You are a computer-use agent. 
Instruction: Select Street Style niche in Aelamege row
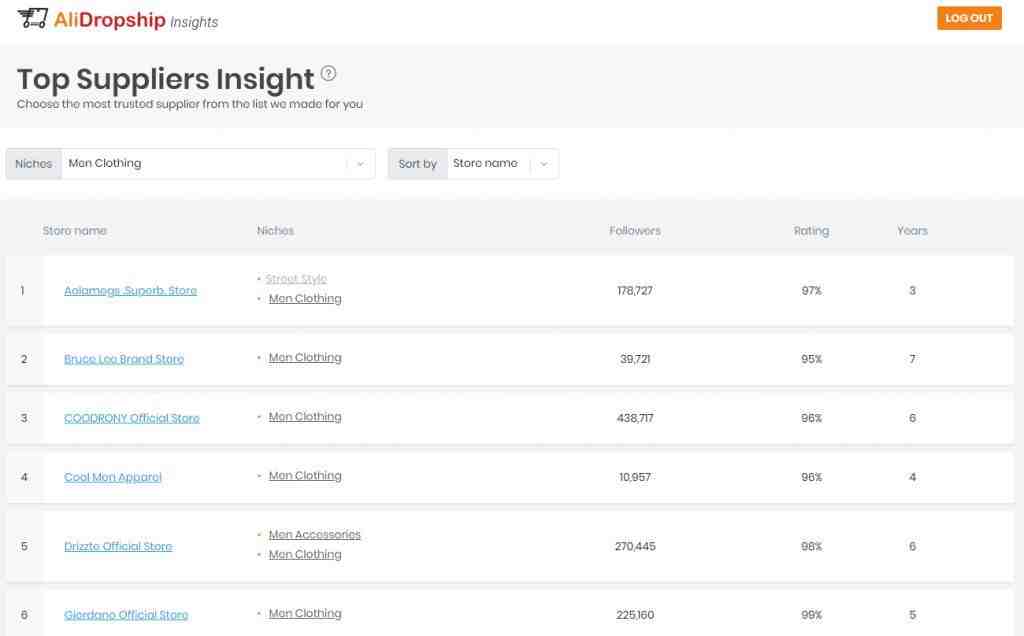coord(296,279)
